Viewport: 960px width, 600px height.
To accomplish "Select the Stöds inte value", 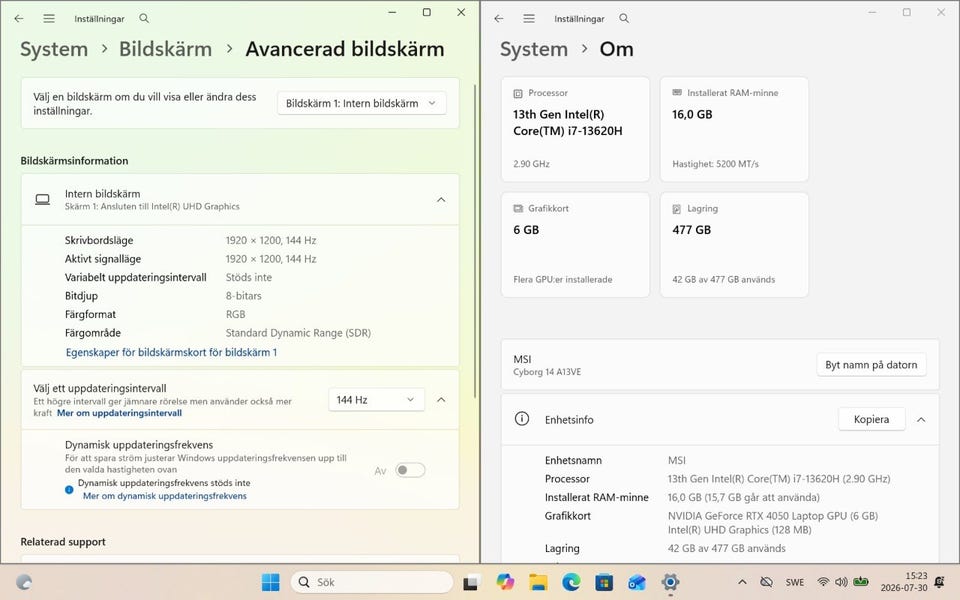I will pyautogui.click(x=249, y=277).
